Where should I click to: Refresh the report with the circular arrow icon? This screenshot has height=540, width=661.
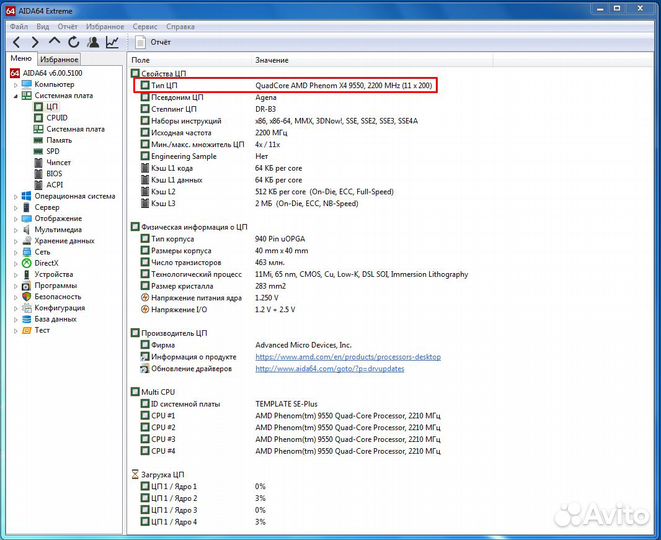[x=74, y=42]
